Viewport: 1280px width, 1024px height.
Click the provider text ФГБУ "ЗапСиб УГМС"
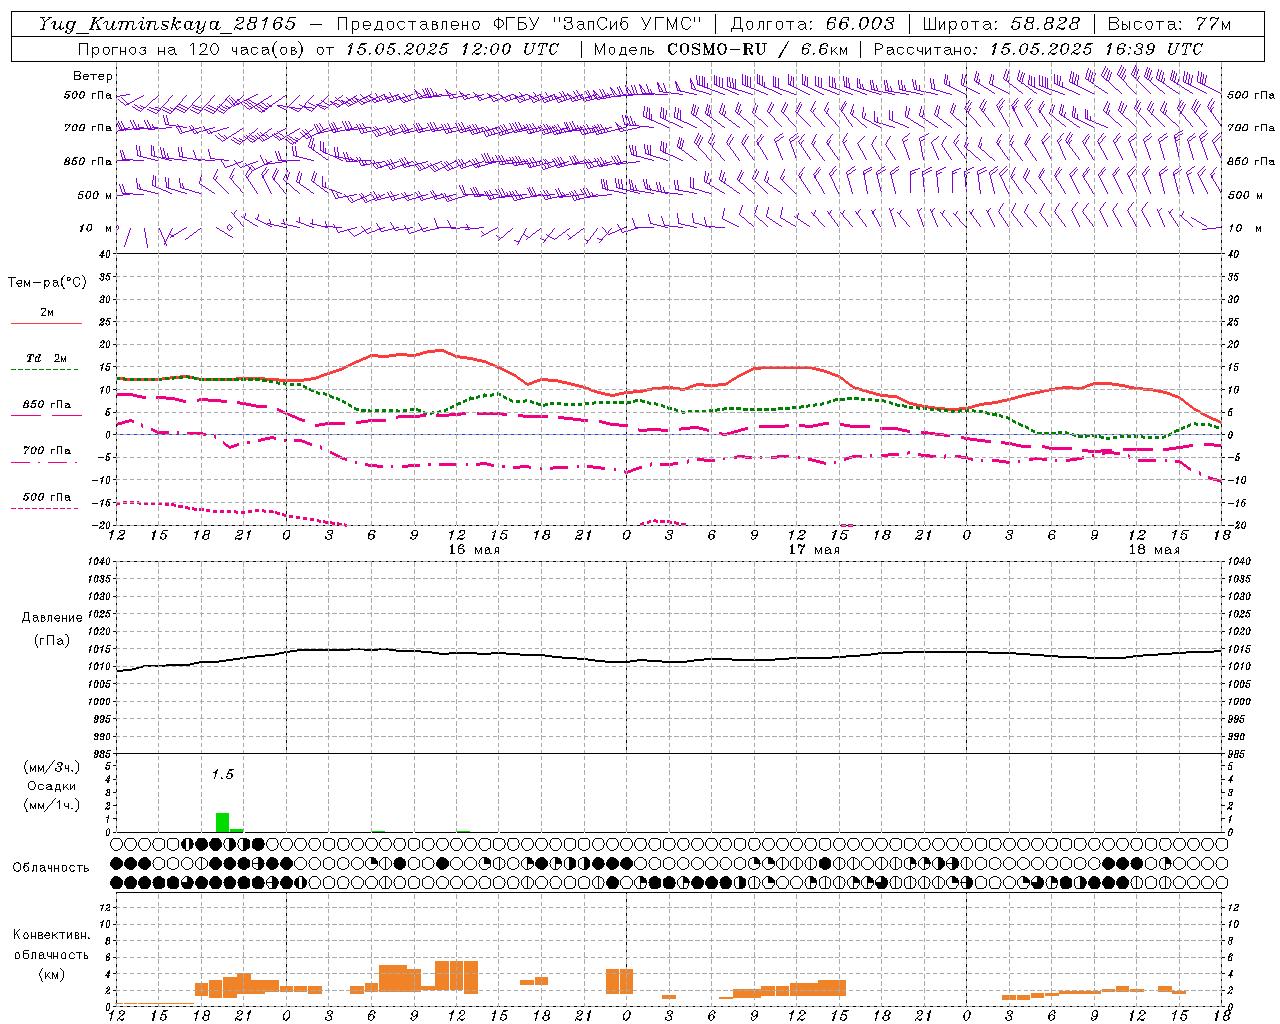(x=597, y=24)
